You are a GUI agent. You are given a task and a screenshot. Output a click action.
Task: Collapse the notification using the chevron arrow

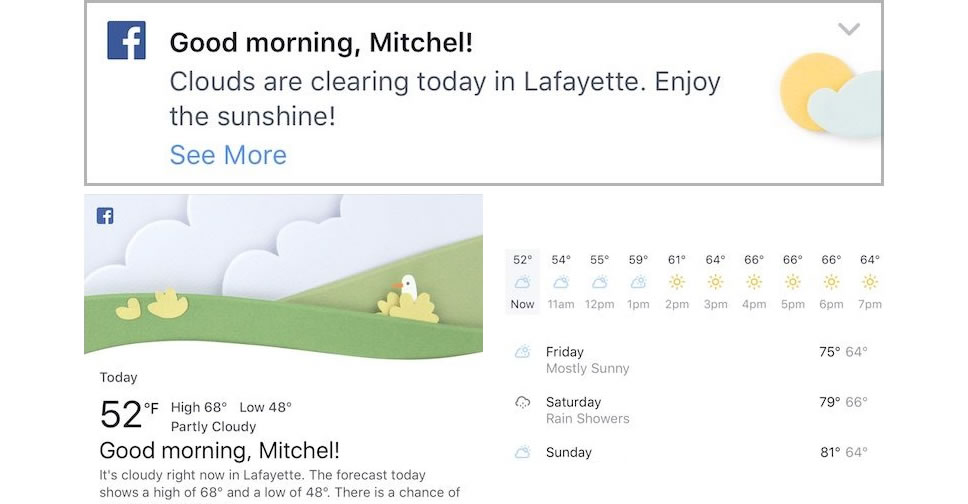(x=848, y=29)
